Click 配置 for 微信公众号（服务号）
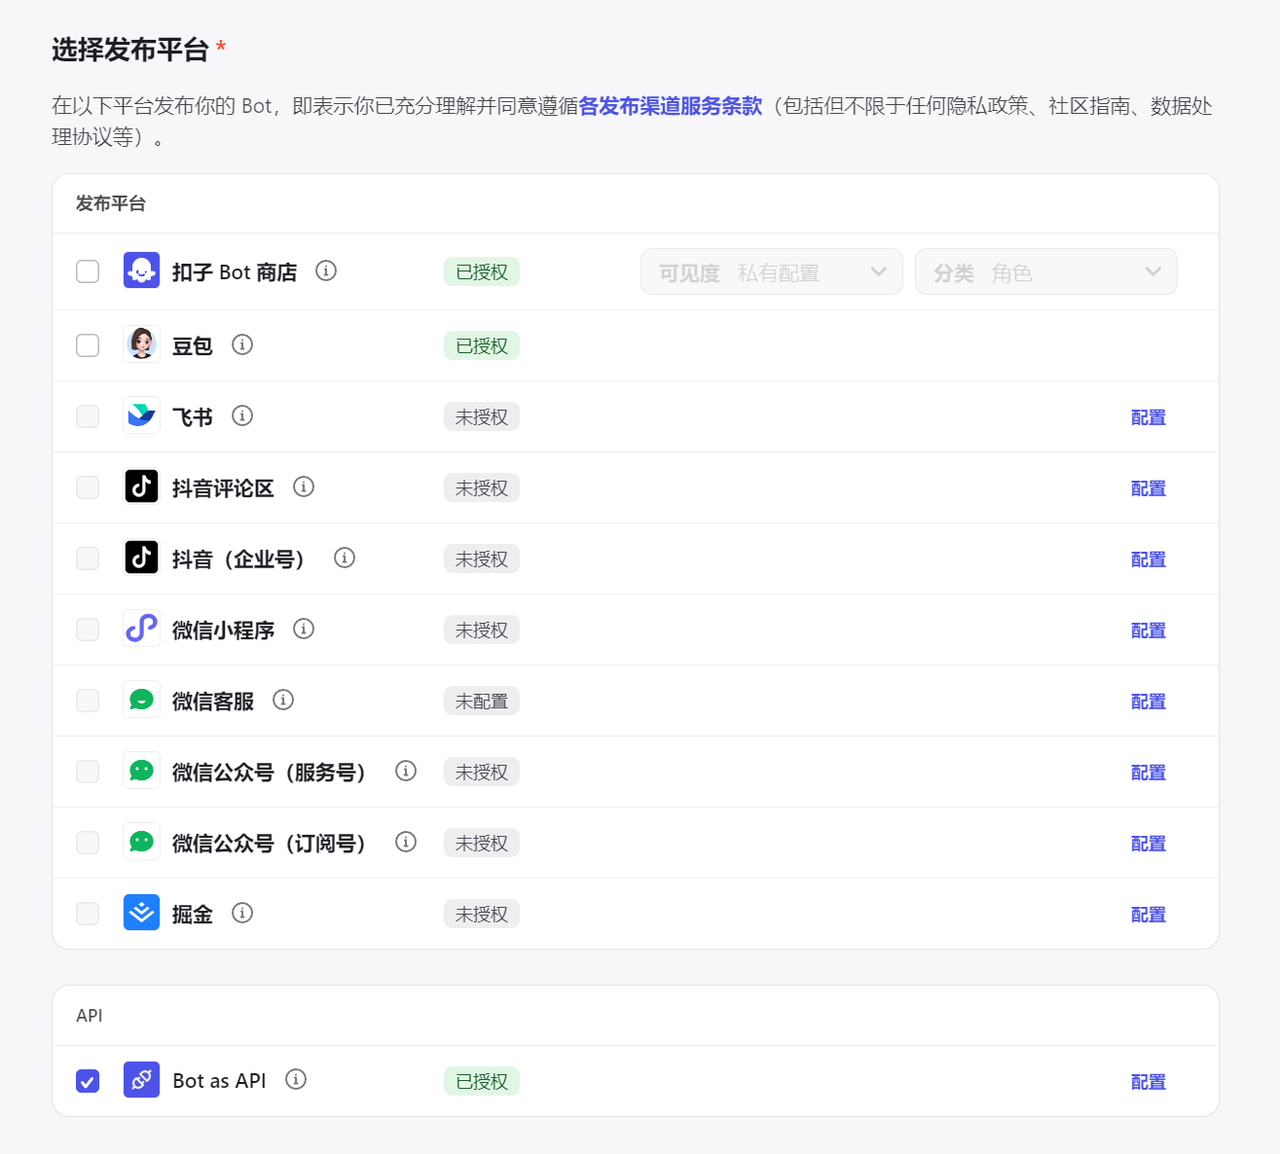Image resolution: width=1280 pixels, height=1154 pixels. 1148,772
